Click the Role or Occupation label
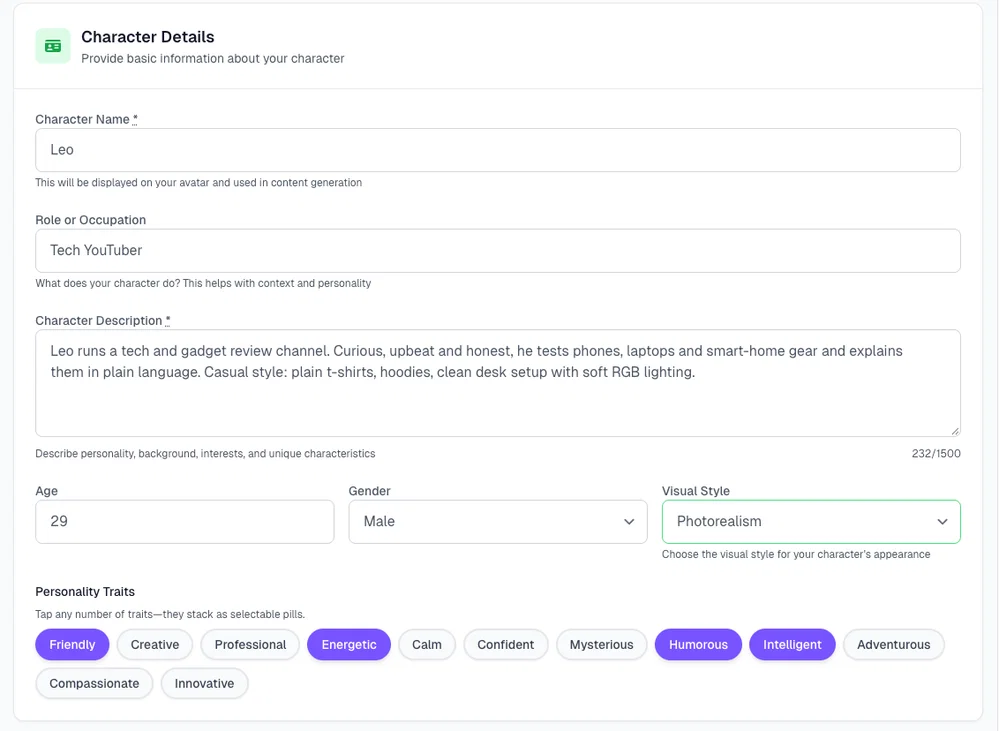This screenshot has height=731, width=999. 90,220
